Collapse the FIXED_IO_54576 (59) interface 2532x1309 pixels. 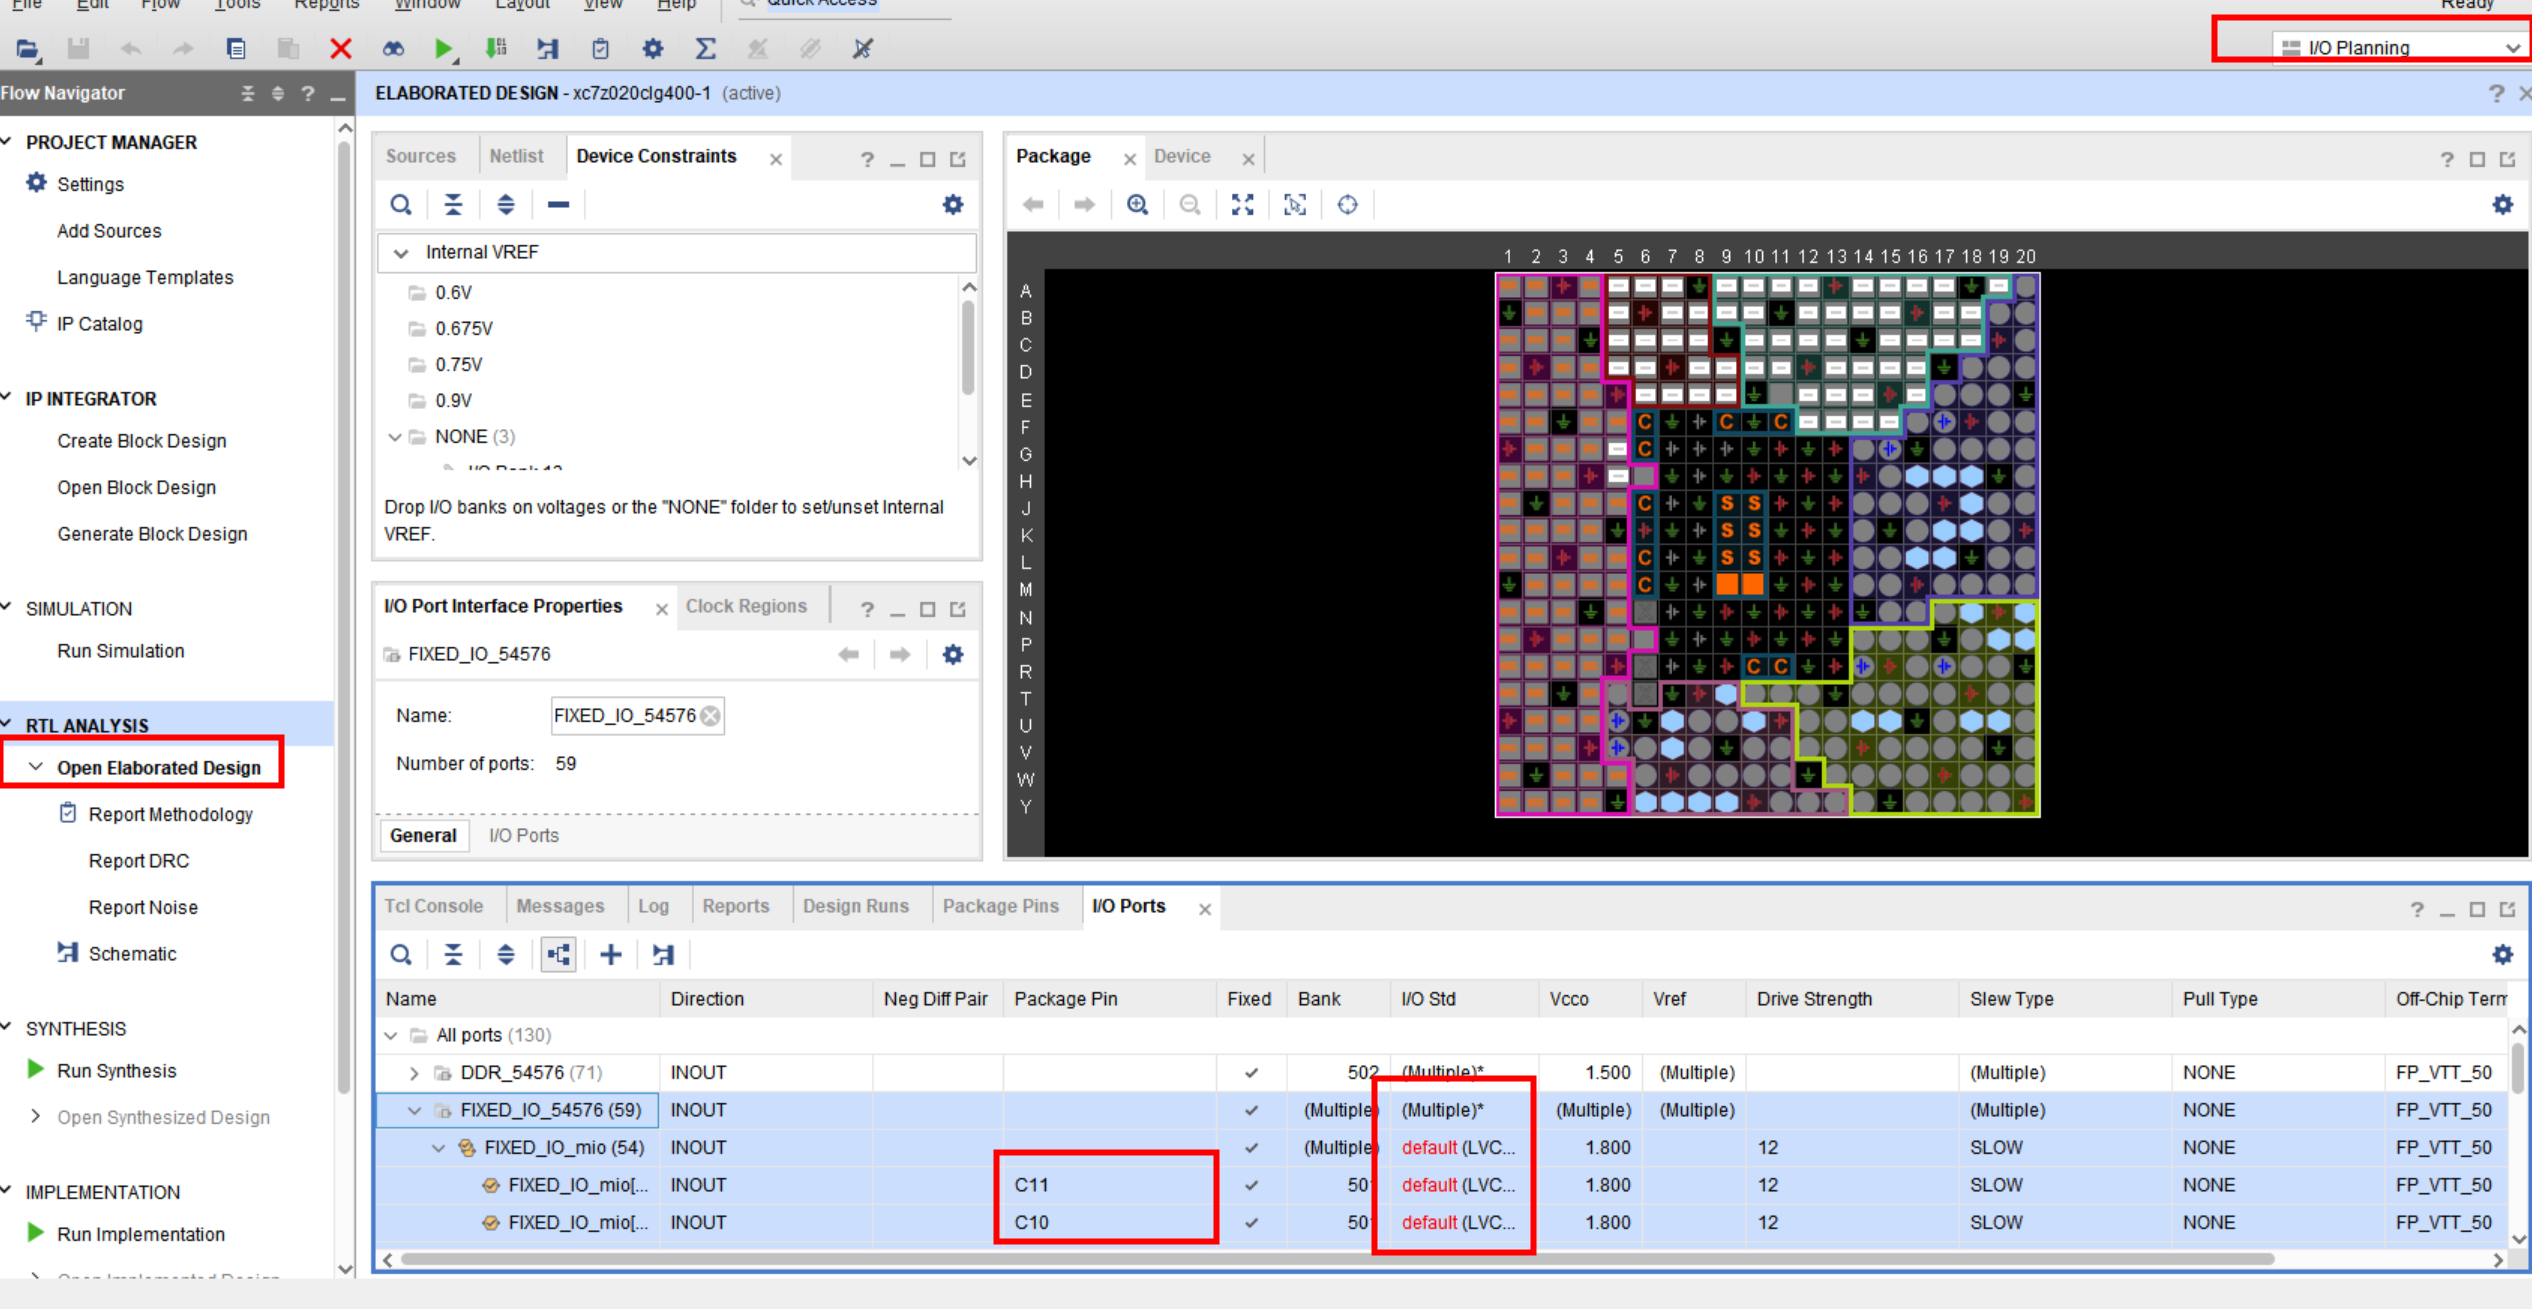tap(414, 1111)
